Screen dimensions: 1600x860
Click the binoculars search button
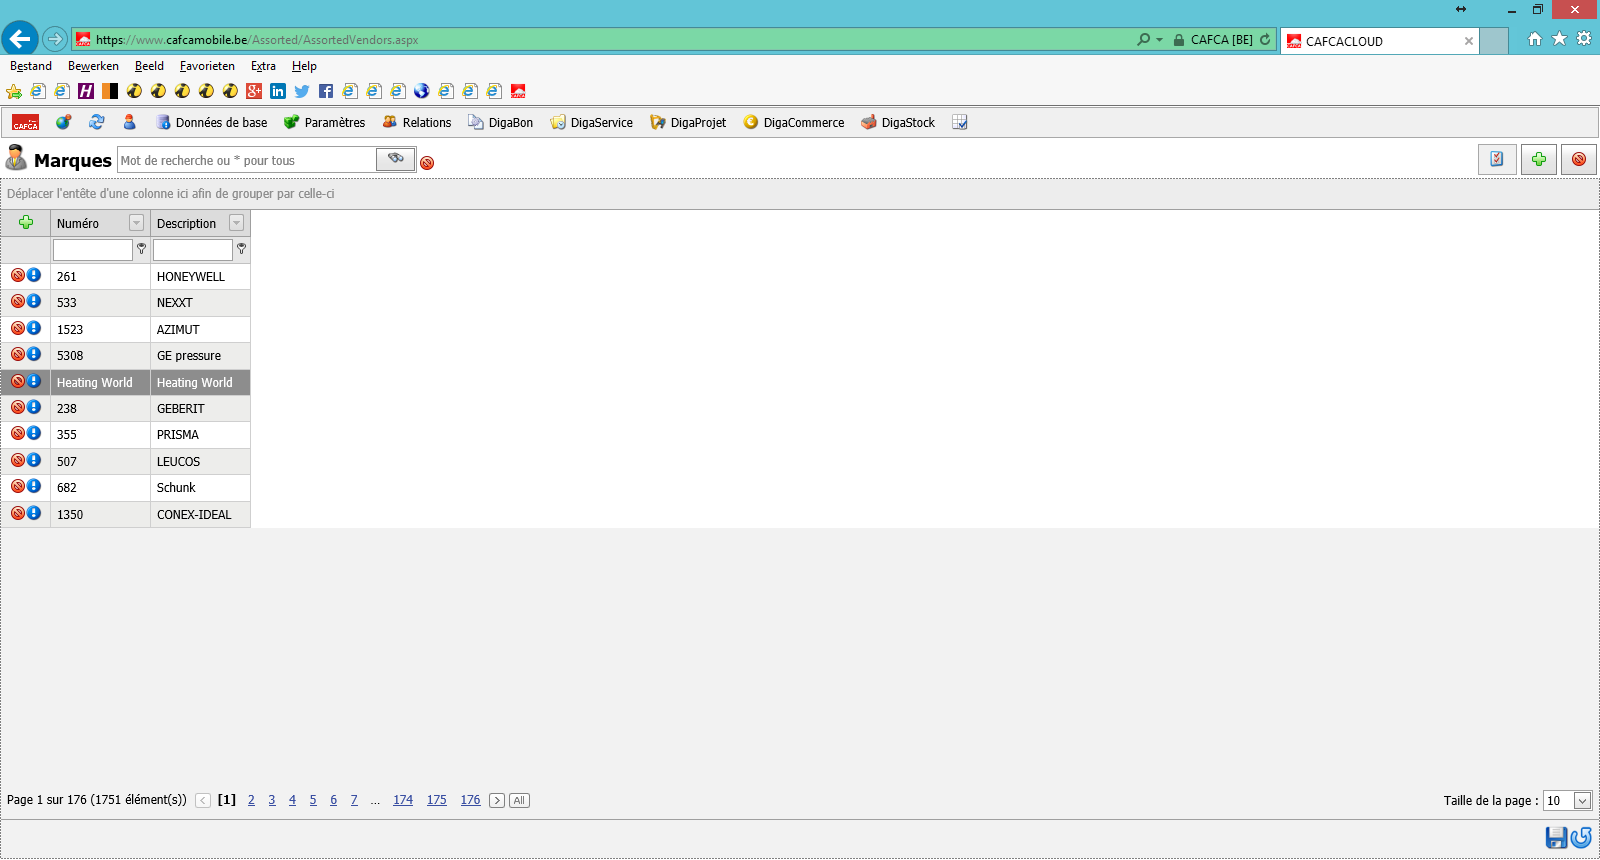coord(395,159)
